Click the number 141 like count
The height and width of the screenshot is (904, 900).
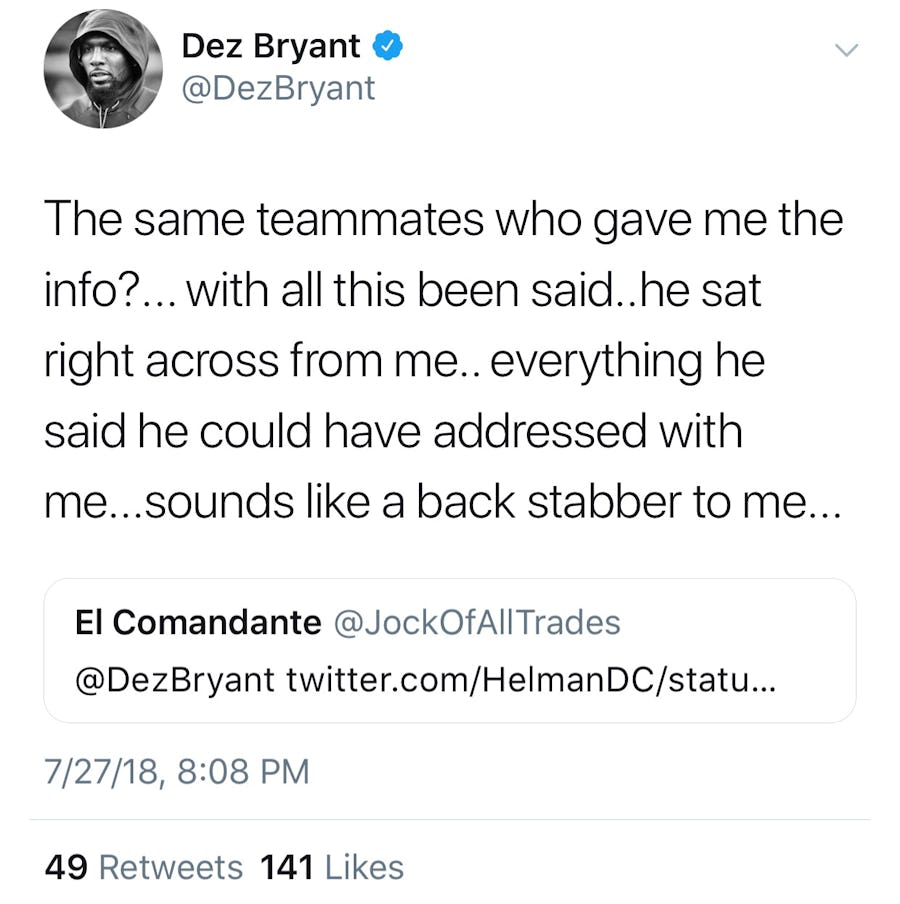click(x=288, y=867)
